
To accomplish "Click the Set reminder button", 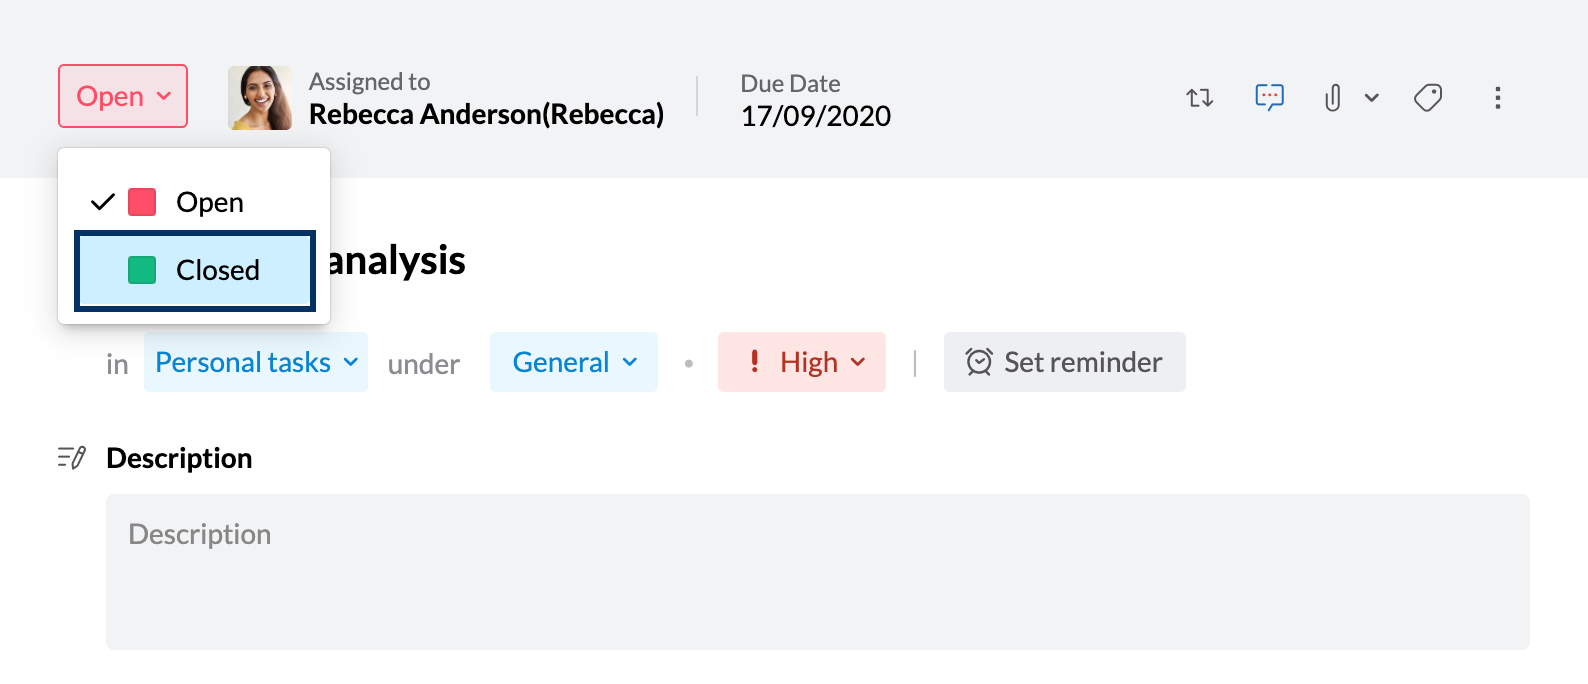I will click(x=1064, y=361).
